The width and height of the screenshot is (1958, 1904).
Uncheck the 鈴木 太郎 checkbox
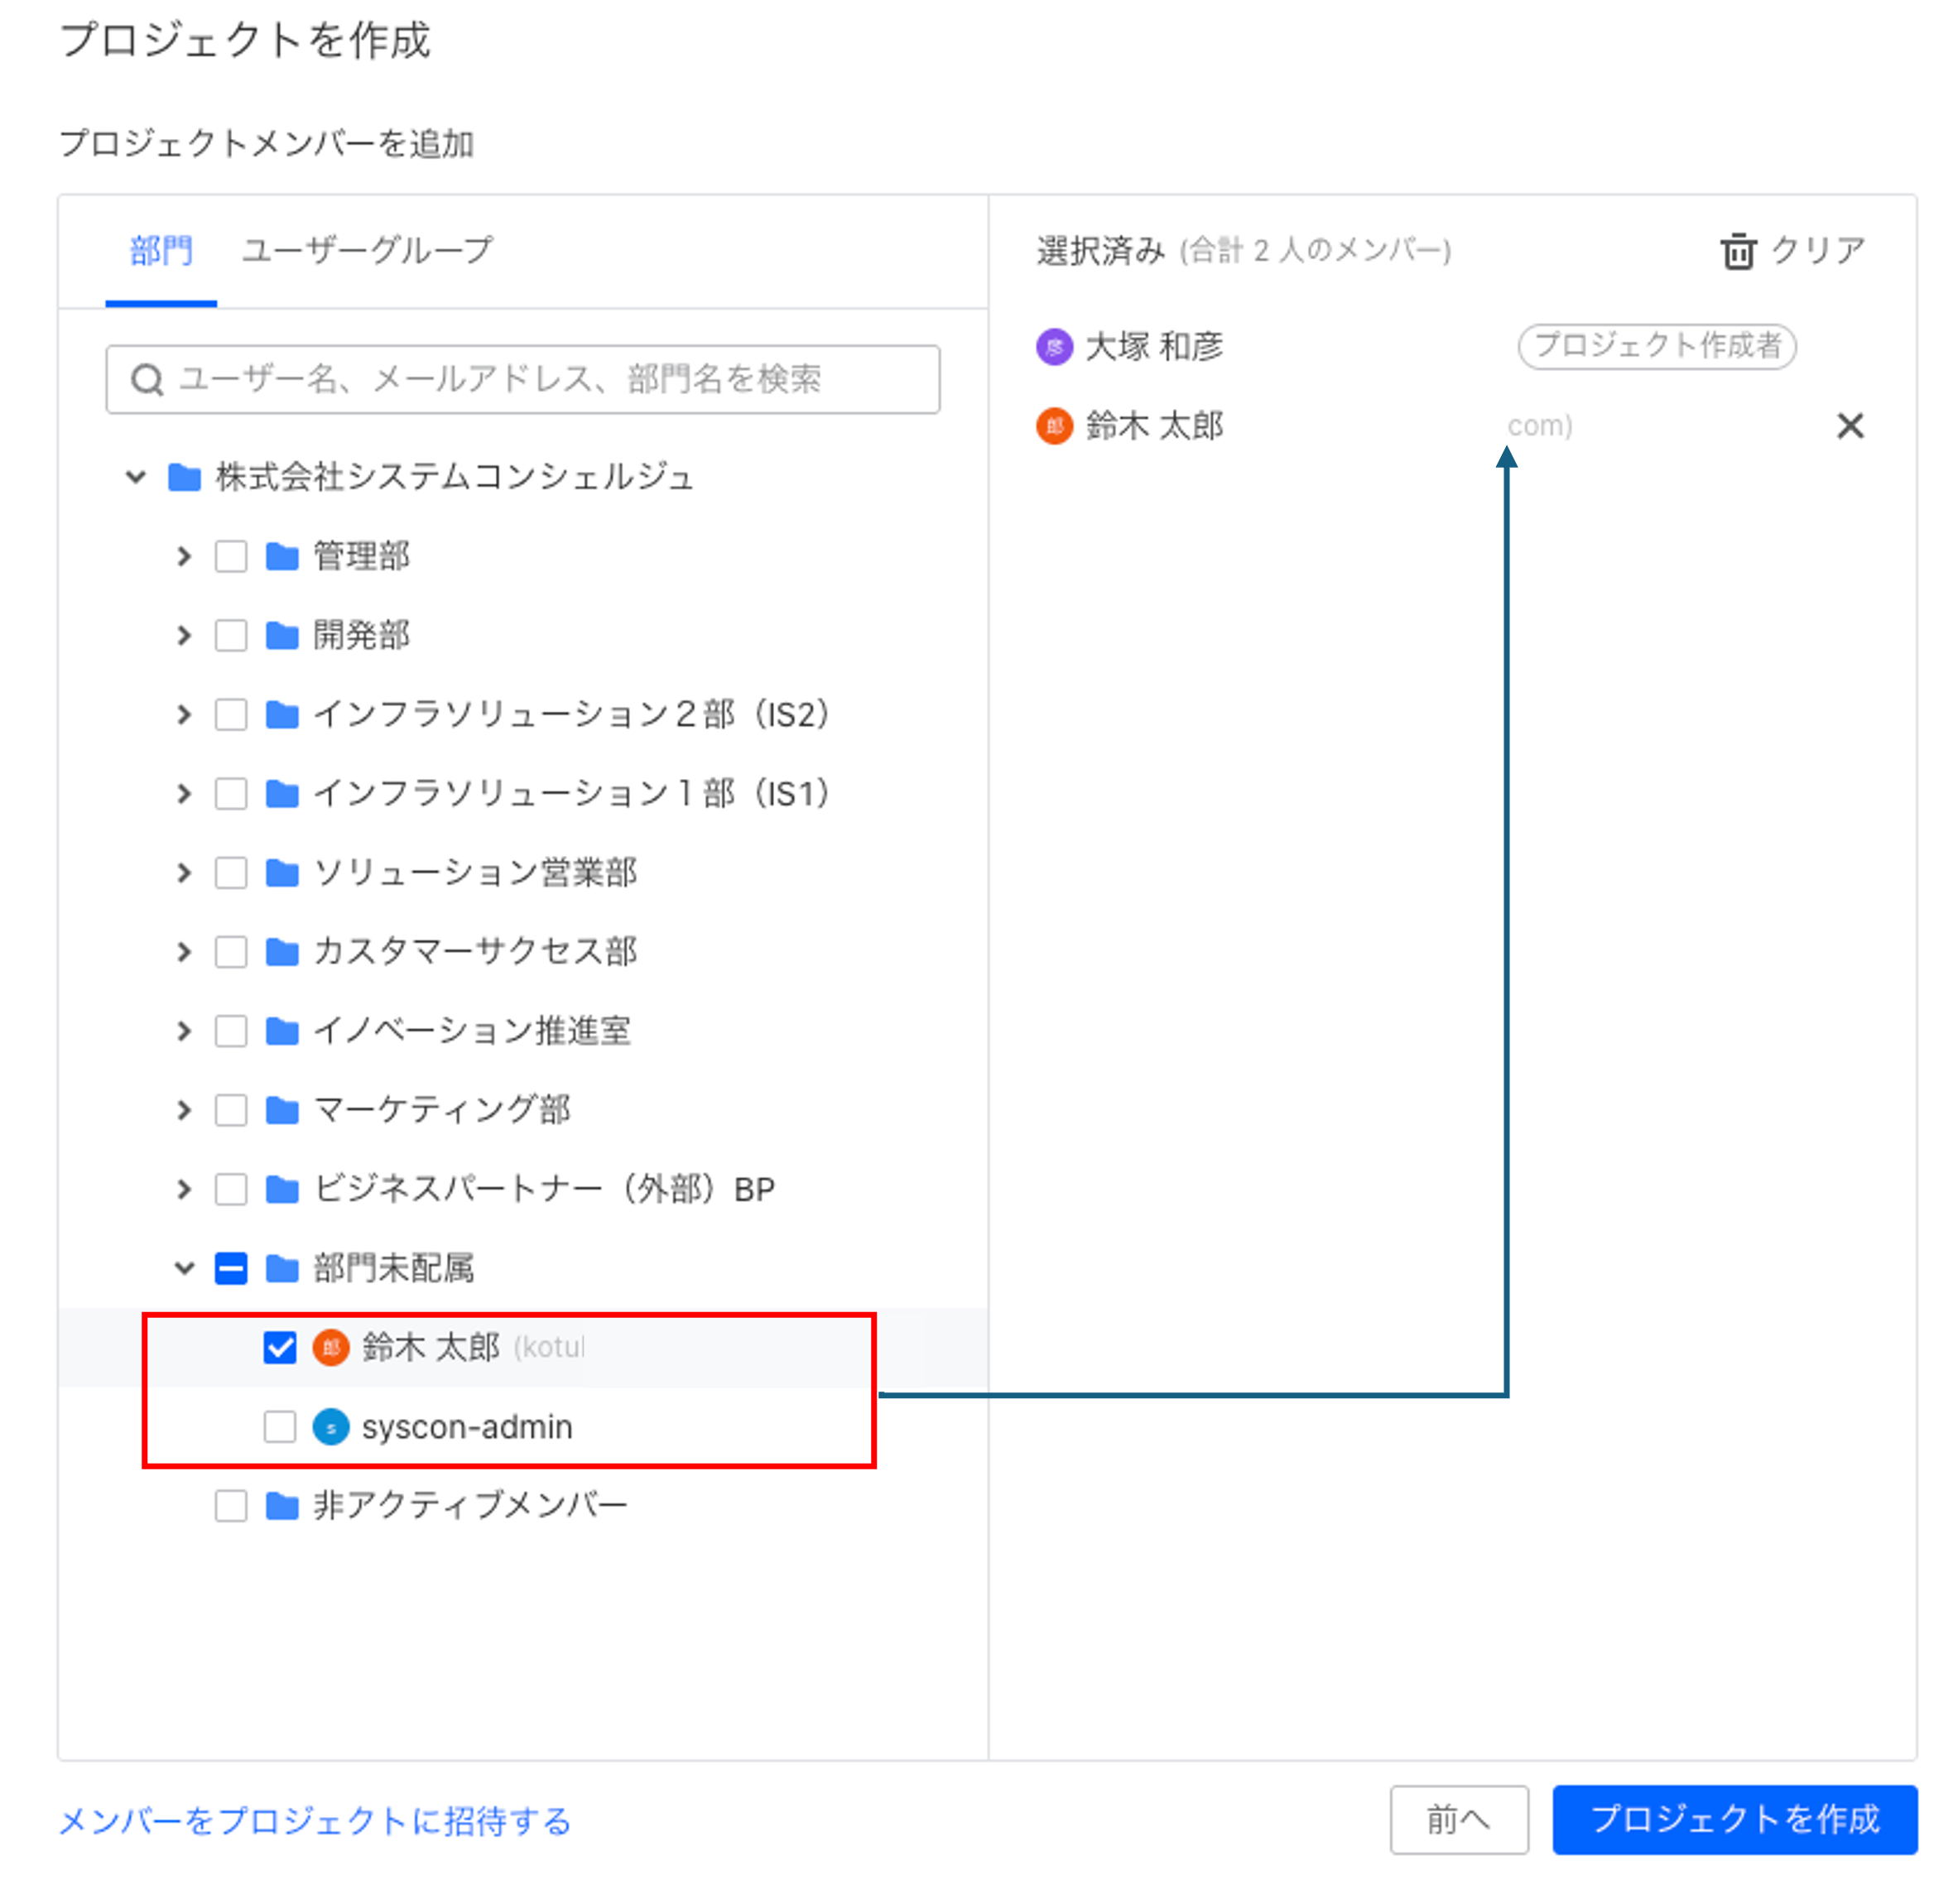coord(280,1347)
